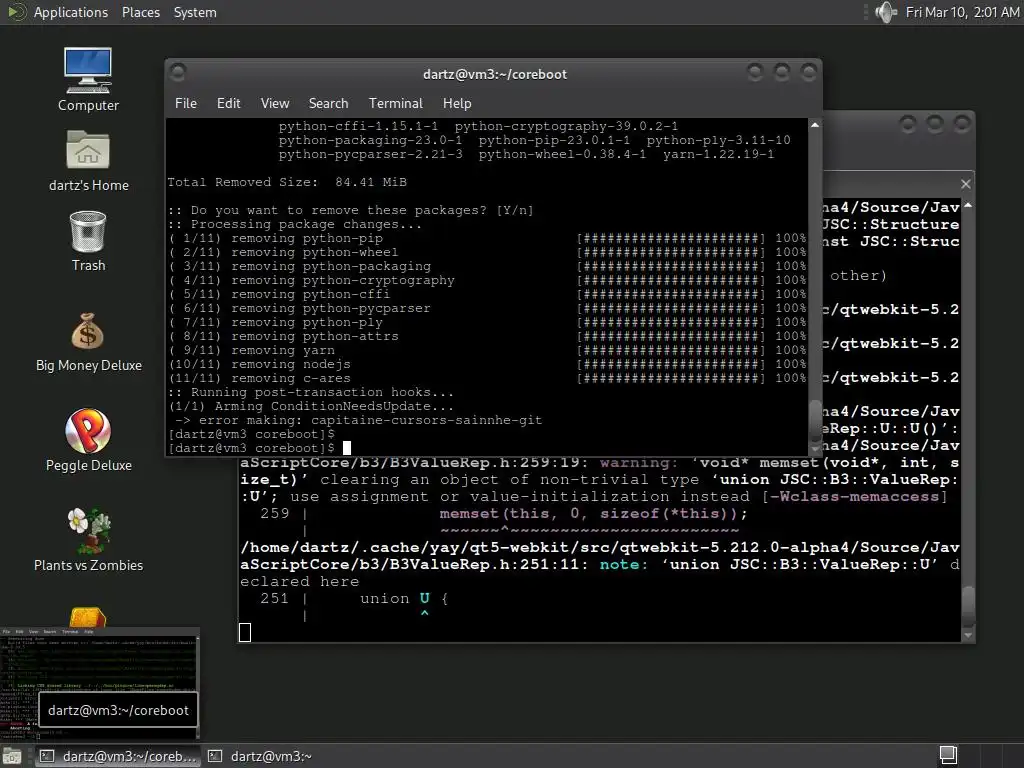Open the View menu in coreboot terminal

click(x=275, y=103)
